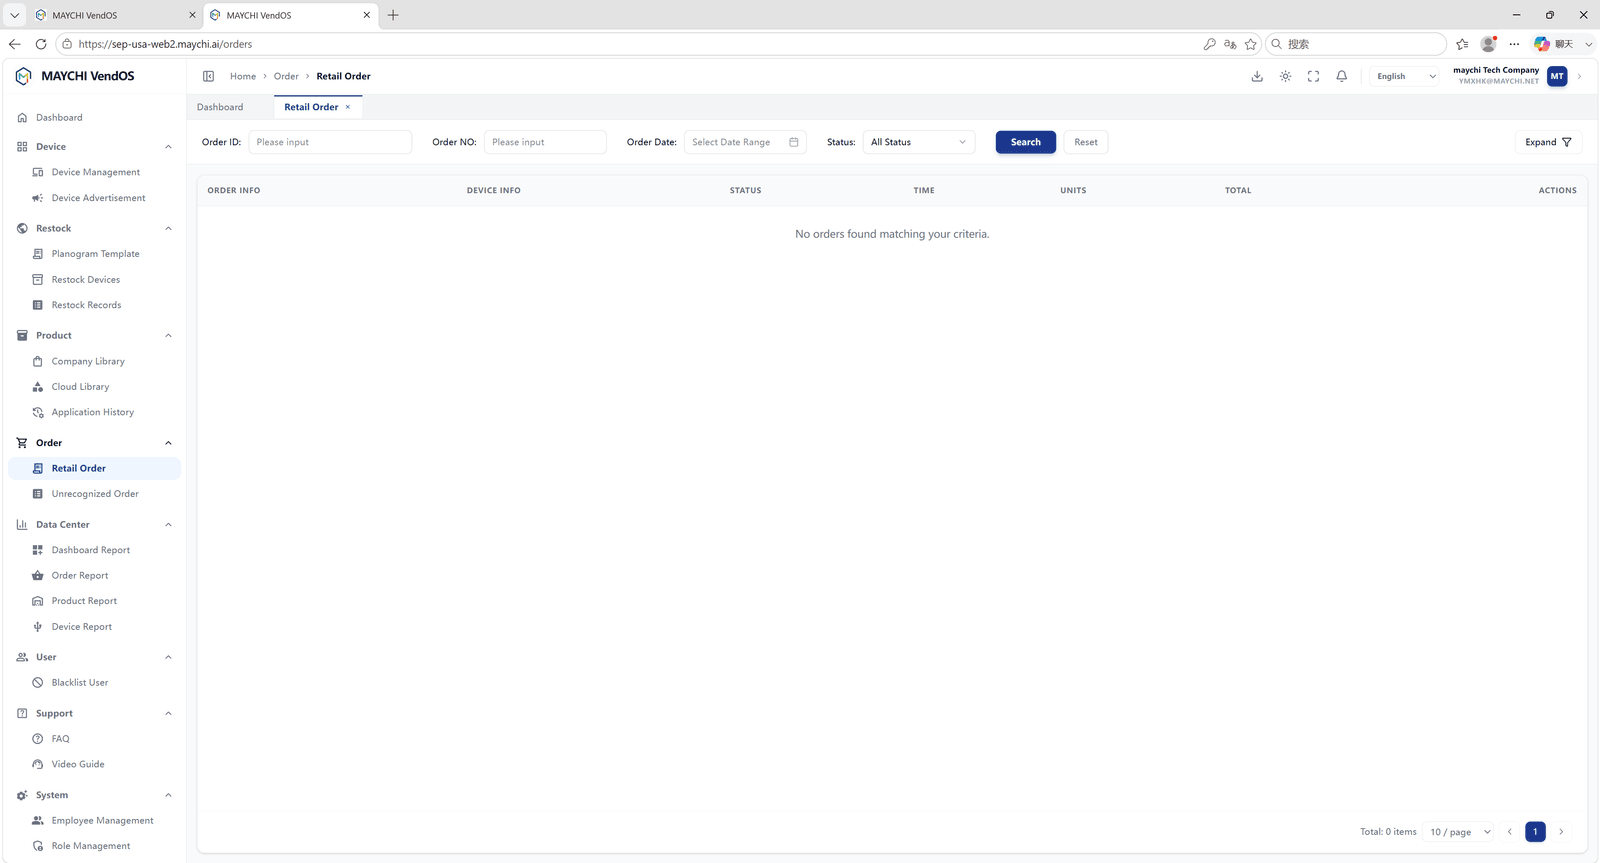Open the Order Date range picker
This screenshot has height=863, width=1600.
(x=745, y=142)
